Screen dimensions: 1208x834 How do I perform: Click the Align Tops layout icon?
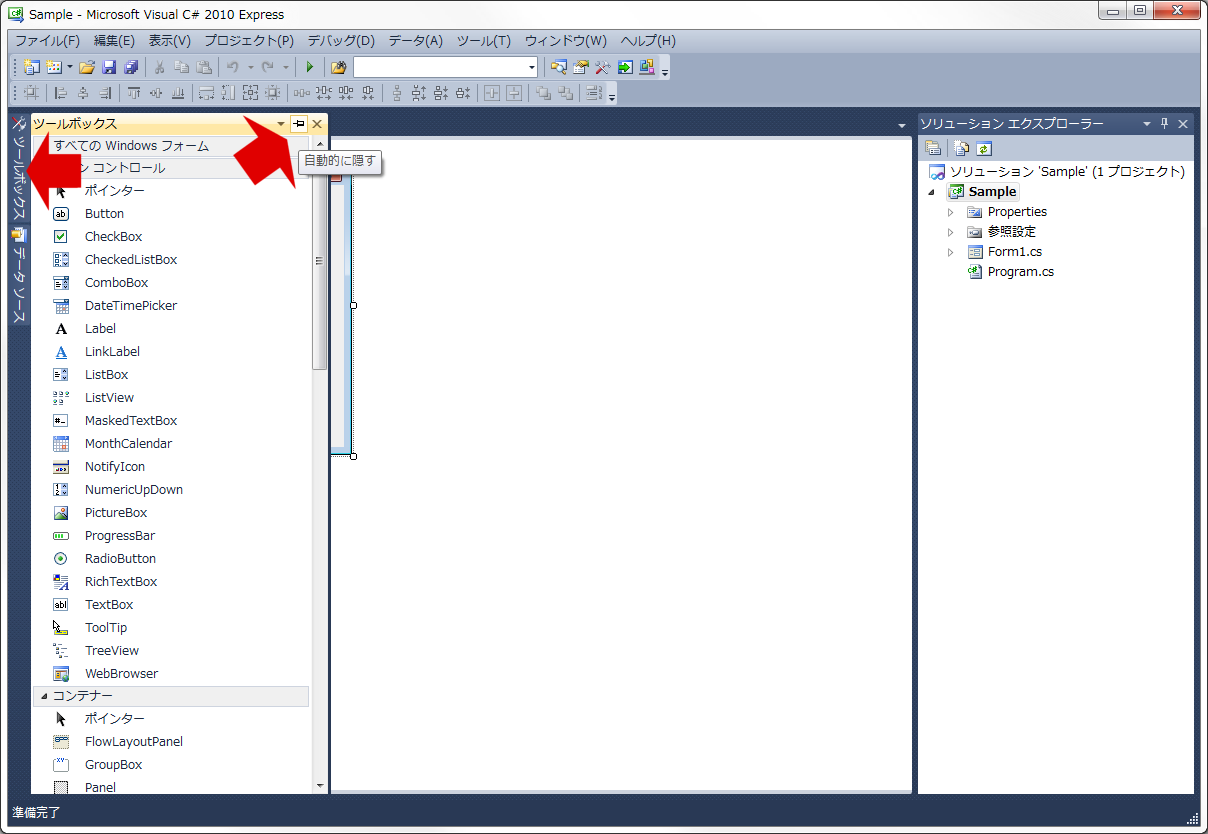[133, 93]
